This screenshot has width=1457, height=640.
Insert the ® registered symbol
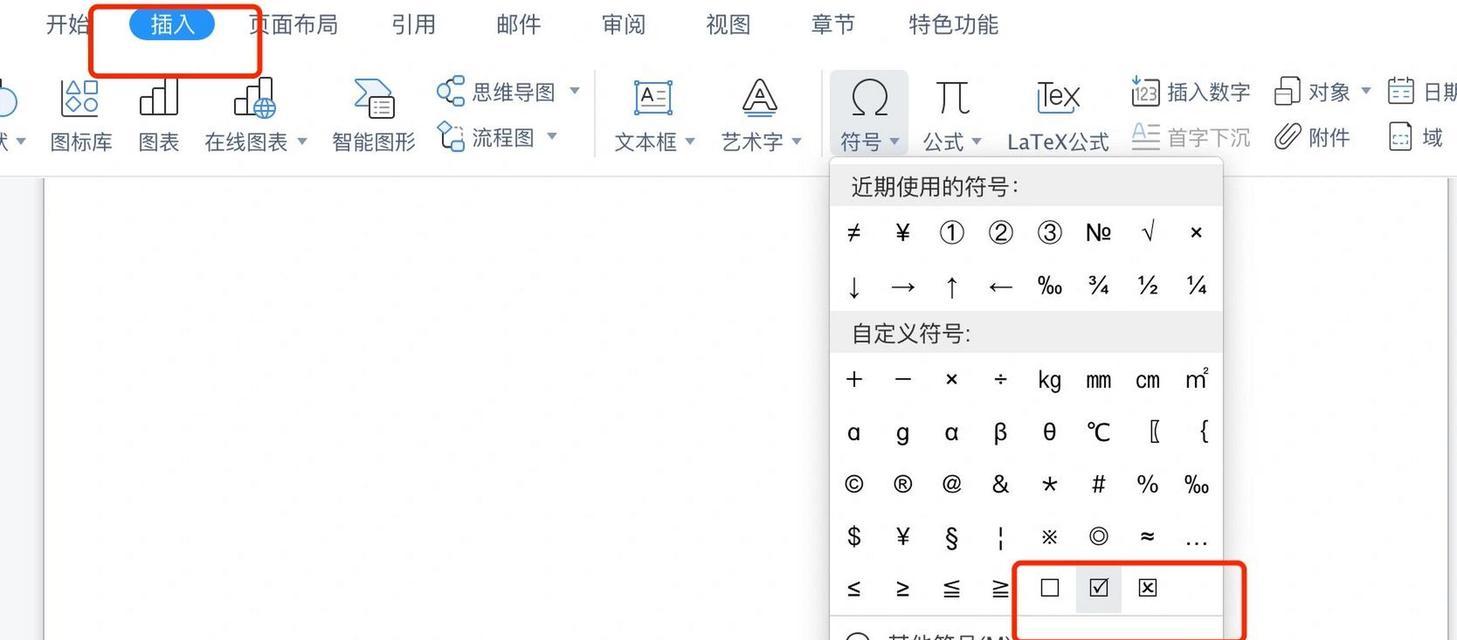pyautogui.click(x=903, y=485)
